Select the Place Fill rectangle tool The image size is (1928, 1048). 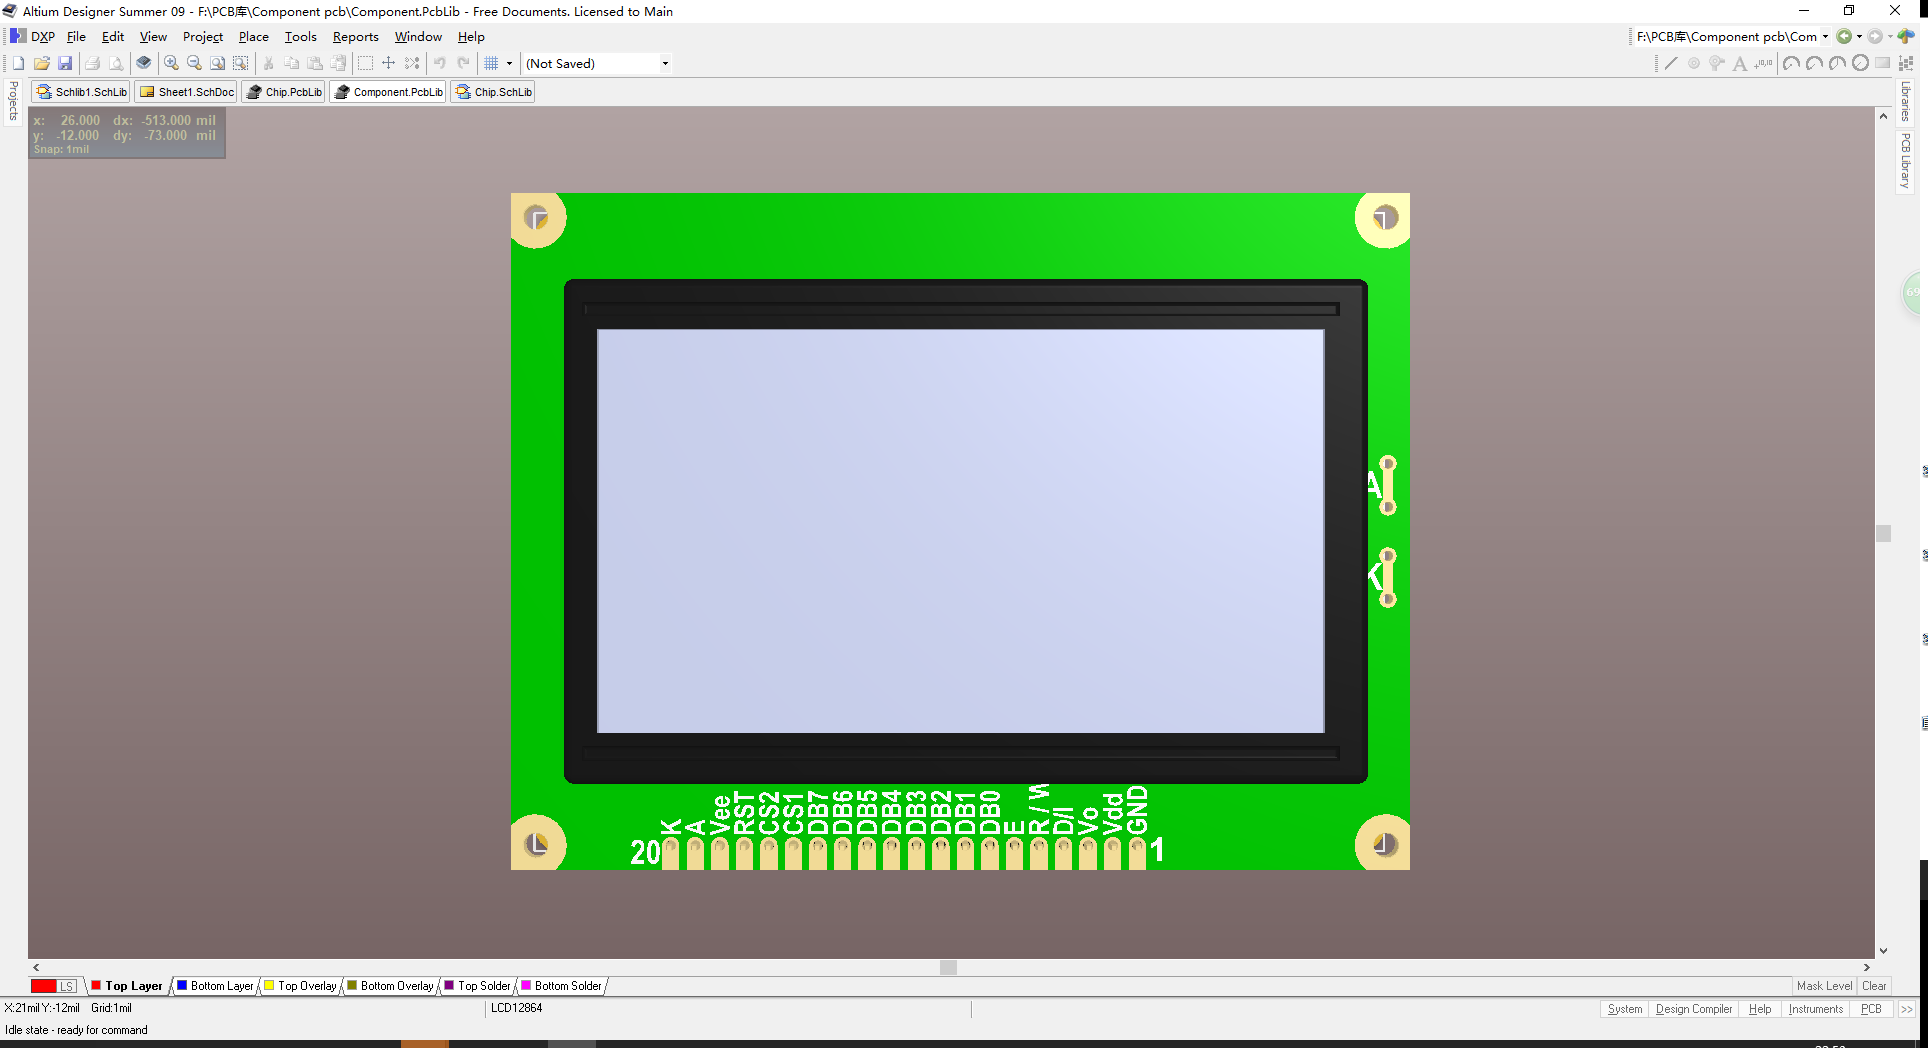(x=1883, y=63)
